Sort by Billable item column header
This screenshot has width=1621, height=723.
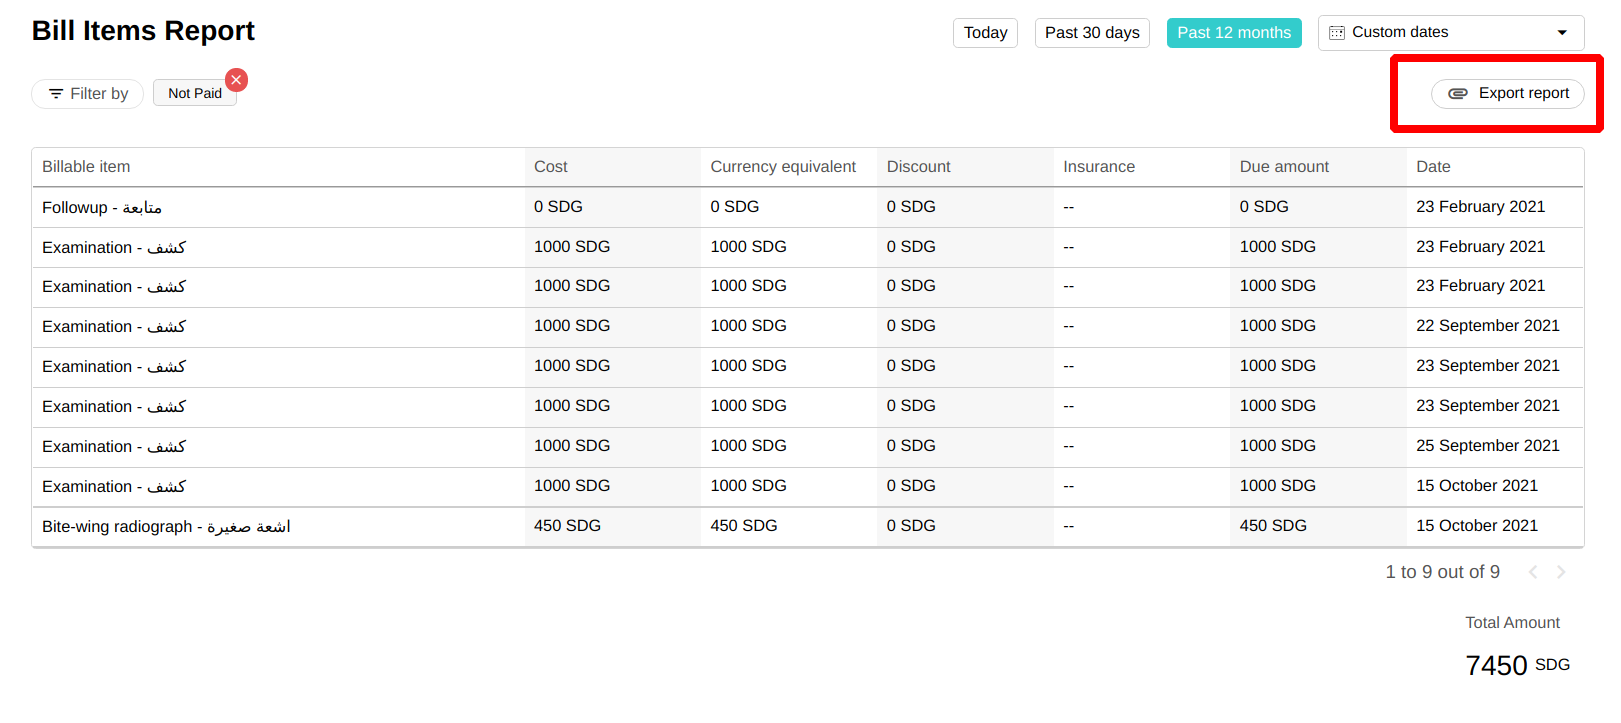click(x=86, y=167)
